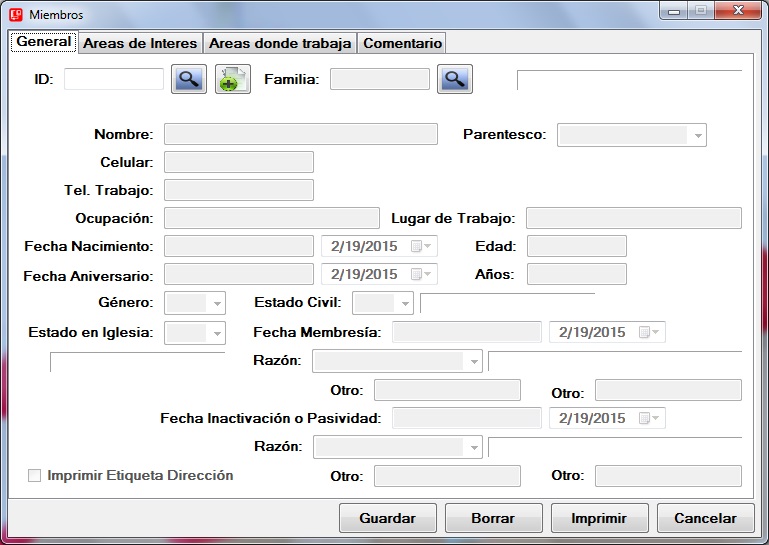Screen dimensions: 769x545
Task: Expand the Estado en Iglesia dropdown
Action: coord(217,333)
